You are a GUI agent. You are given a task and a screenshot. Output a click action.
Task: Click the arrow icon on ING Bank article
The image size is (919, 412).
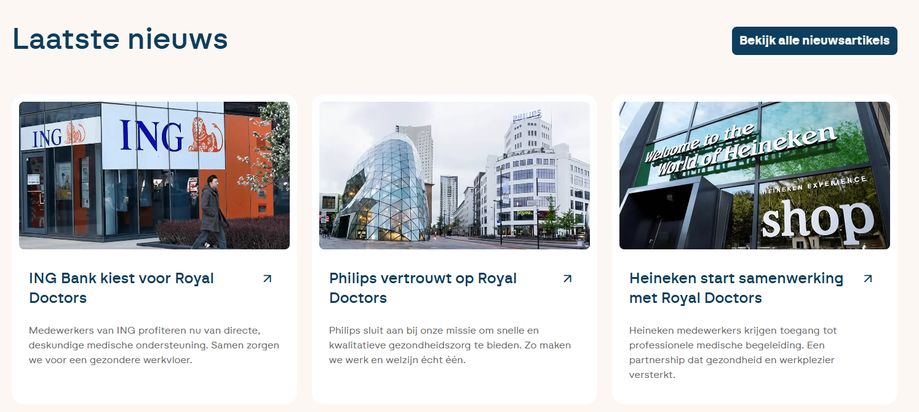(x=267, y=279)
